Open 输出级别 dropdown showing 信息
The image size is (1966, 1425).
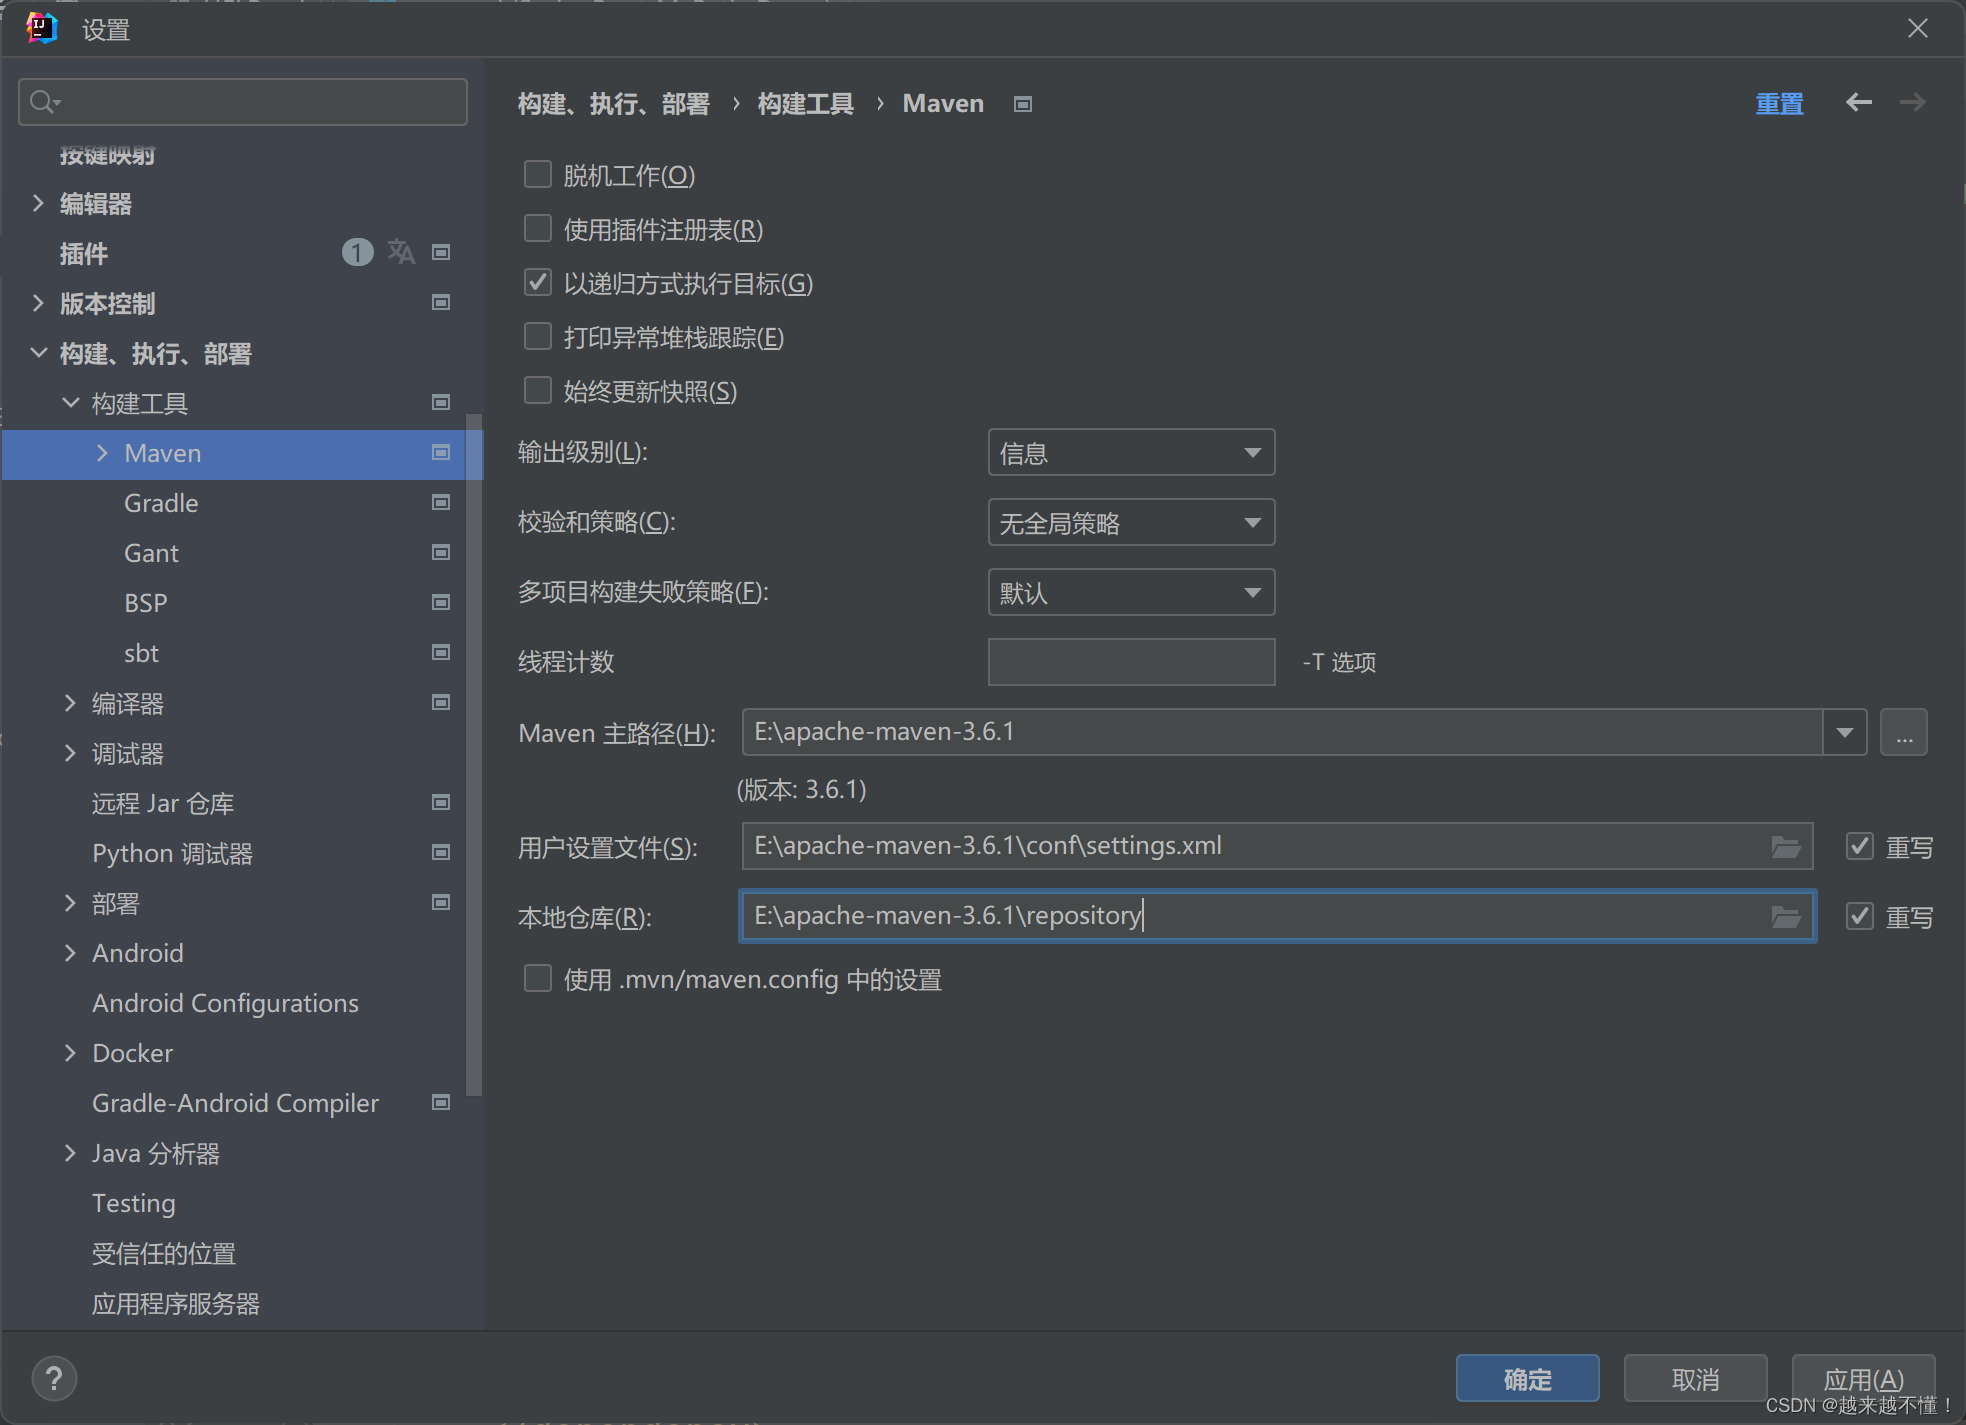[x=1131, y=453]
